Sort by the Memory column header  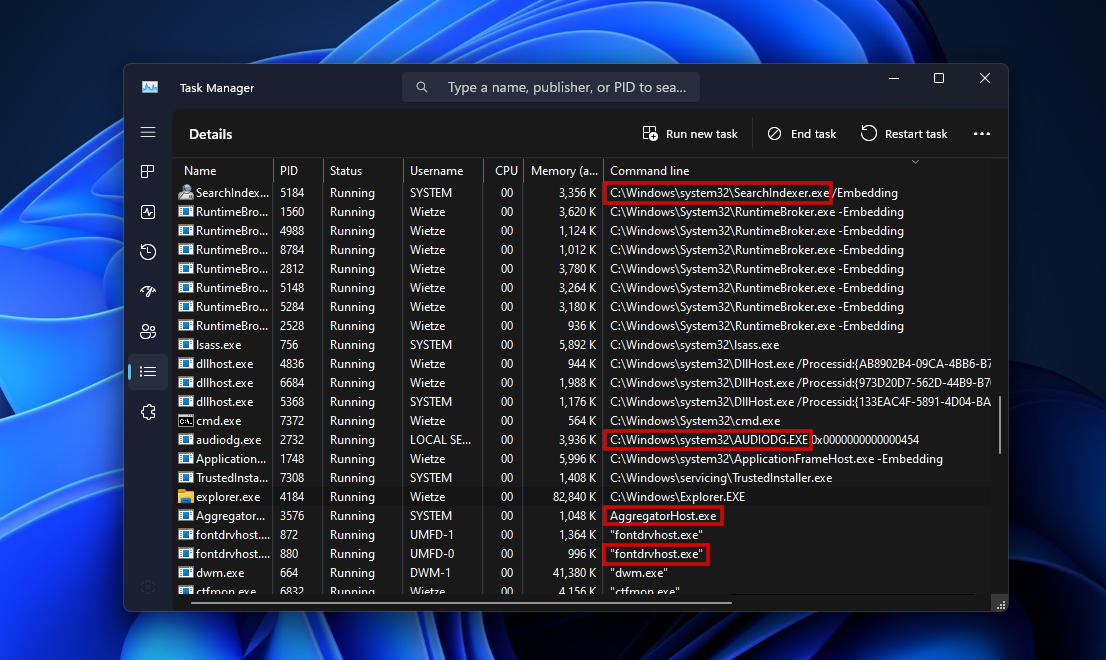[x=564, y=171]
